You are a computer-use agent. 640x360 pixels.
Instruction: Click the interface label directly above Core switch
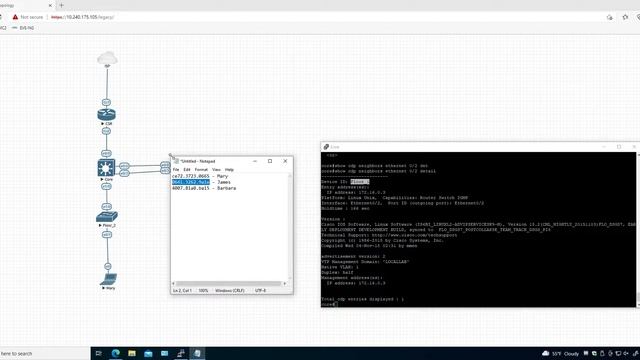[x=106, y=153]
